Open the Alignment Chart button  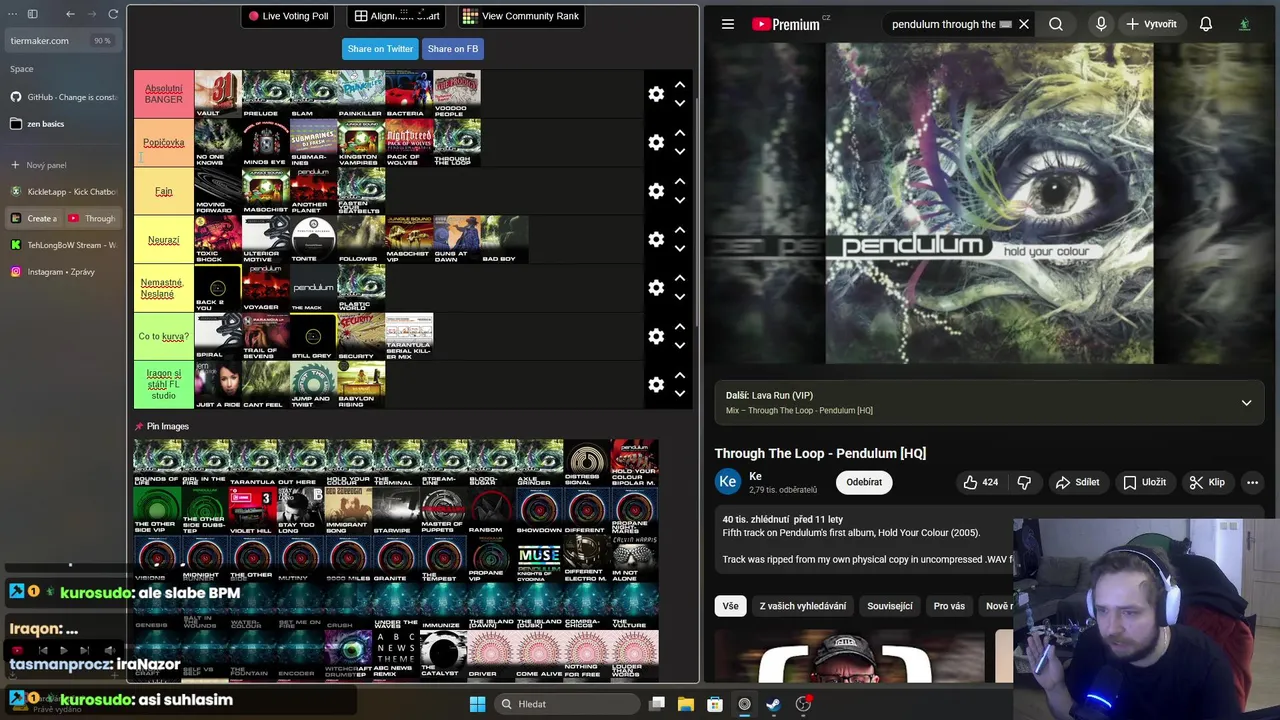(x=397, y=16)
